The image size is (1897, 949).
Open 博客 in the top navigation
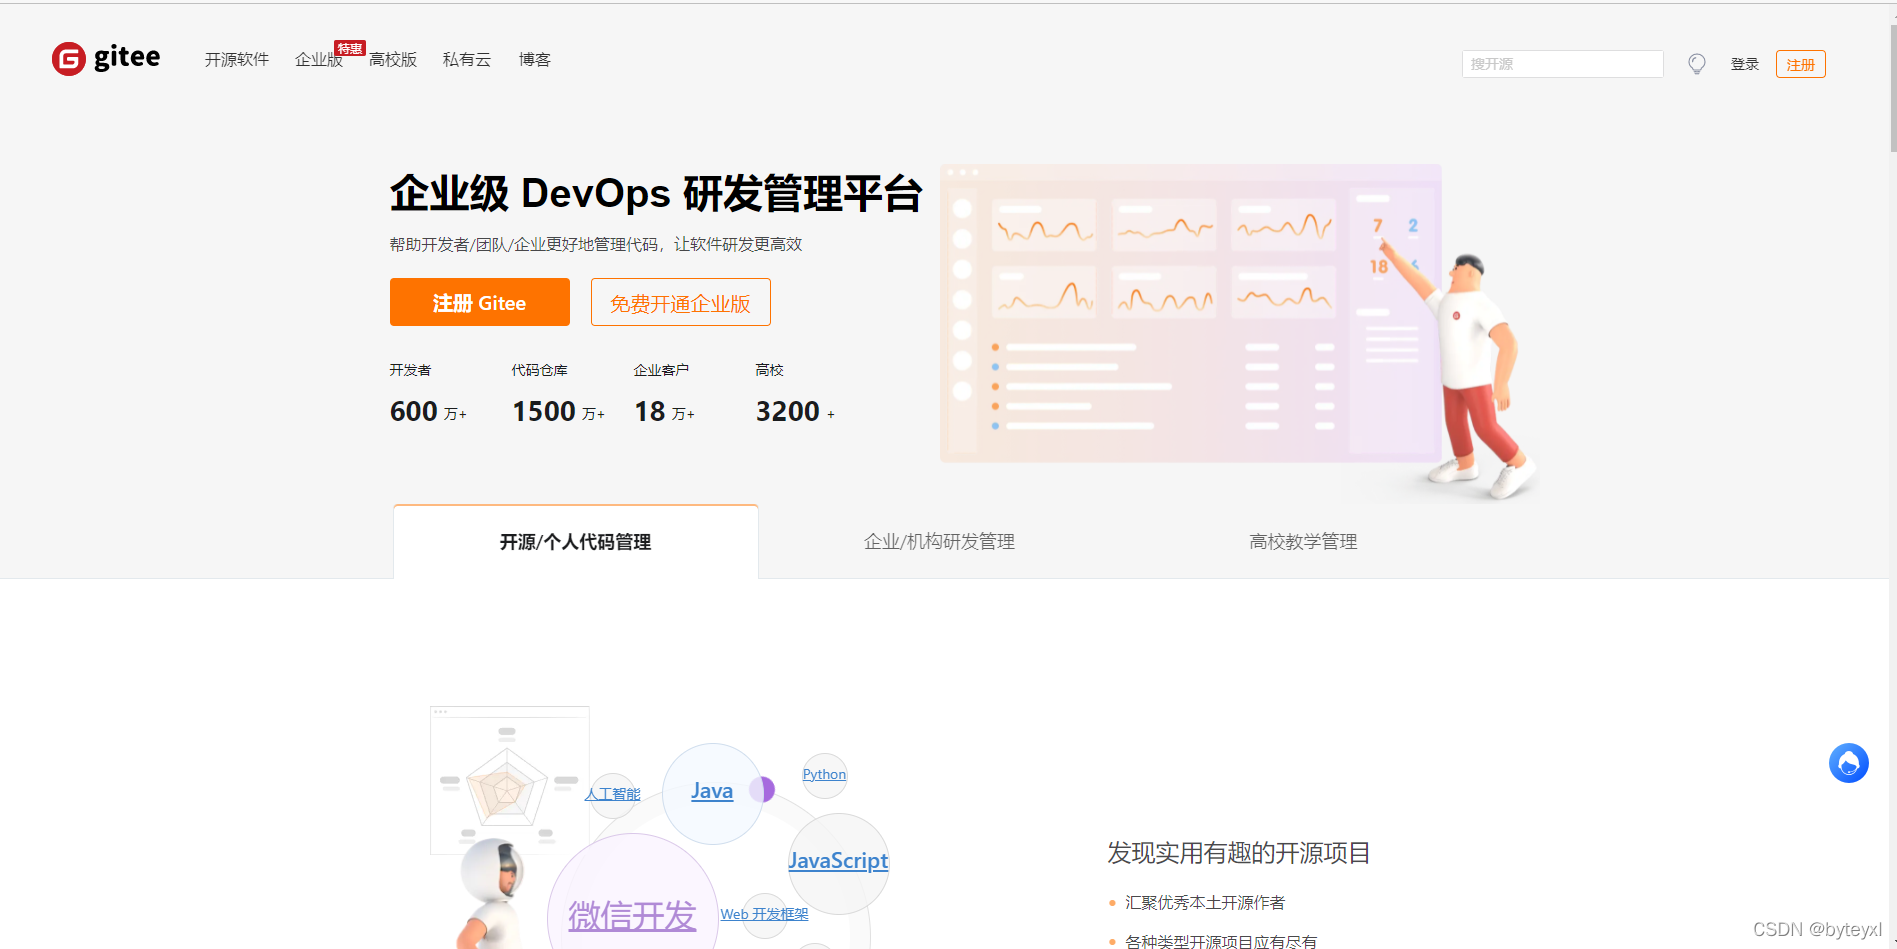click(535, 60)
